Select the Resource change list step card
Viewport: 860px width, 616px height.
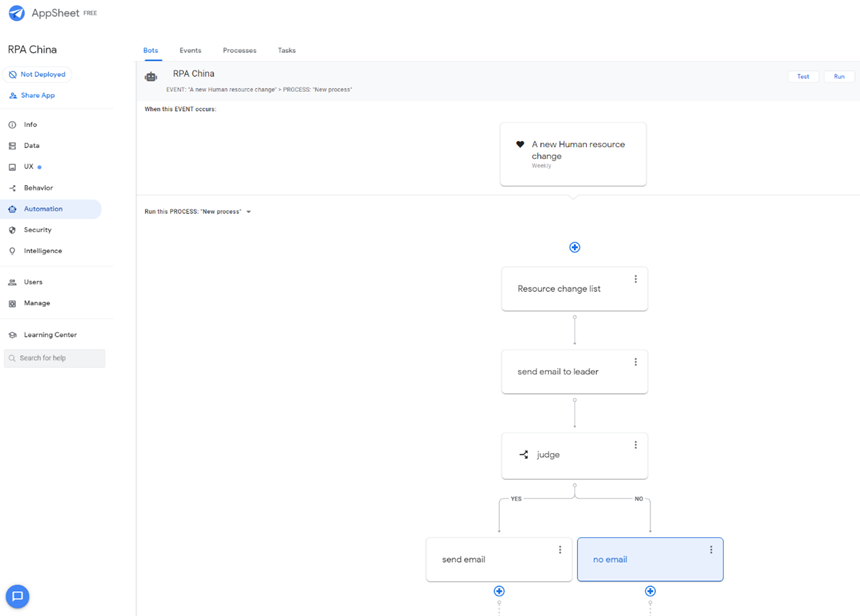(574, 289)
